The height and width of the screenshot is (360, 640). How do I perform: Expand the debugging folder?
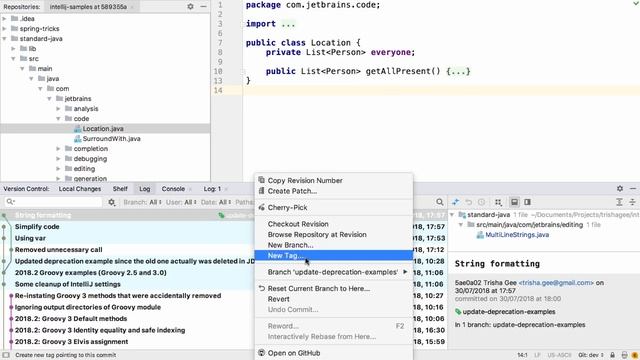pyautogui.click(x=58, y=159)
